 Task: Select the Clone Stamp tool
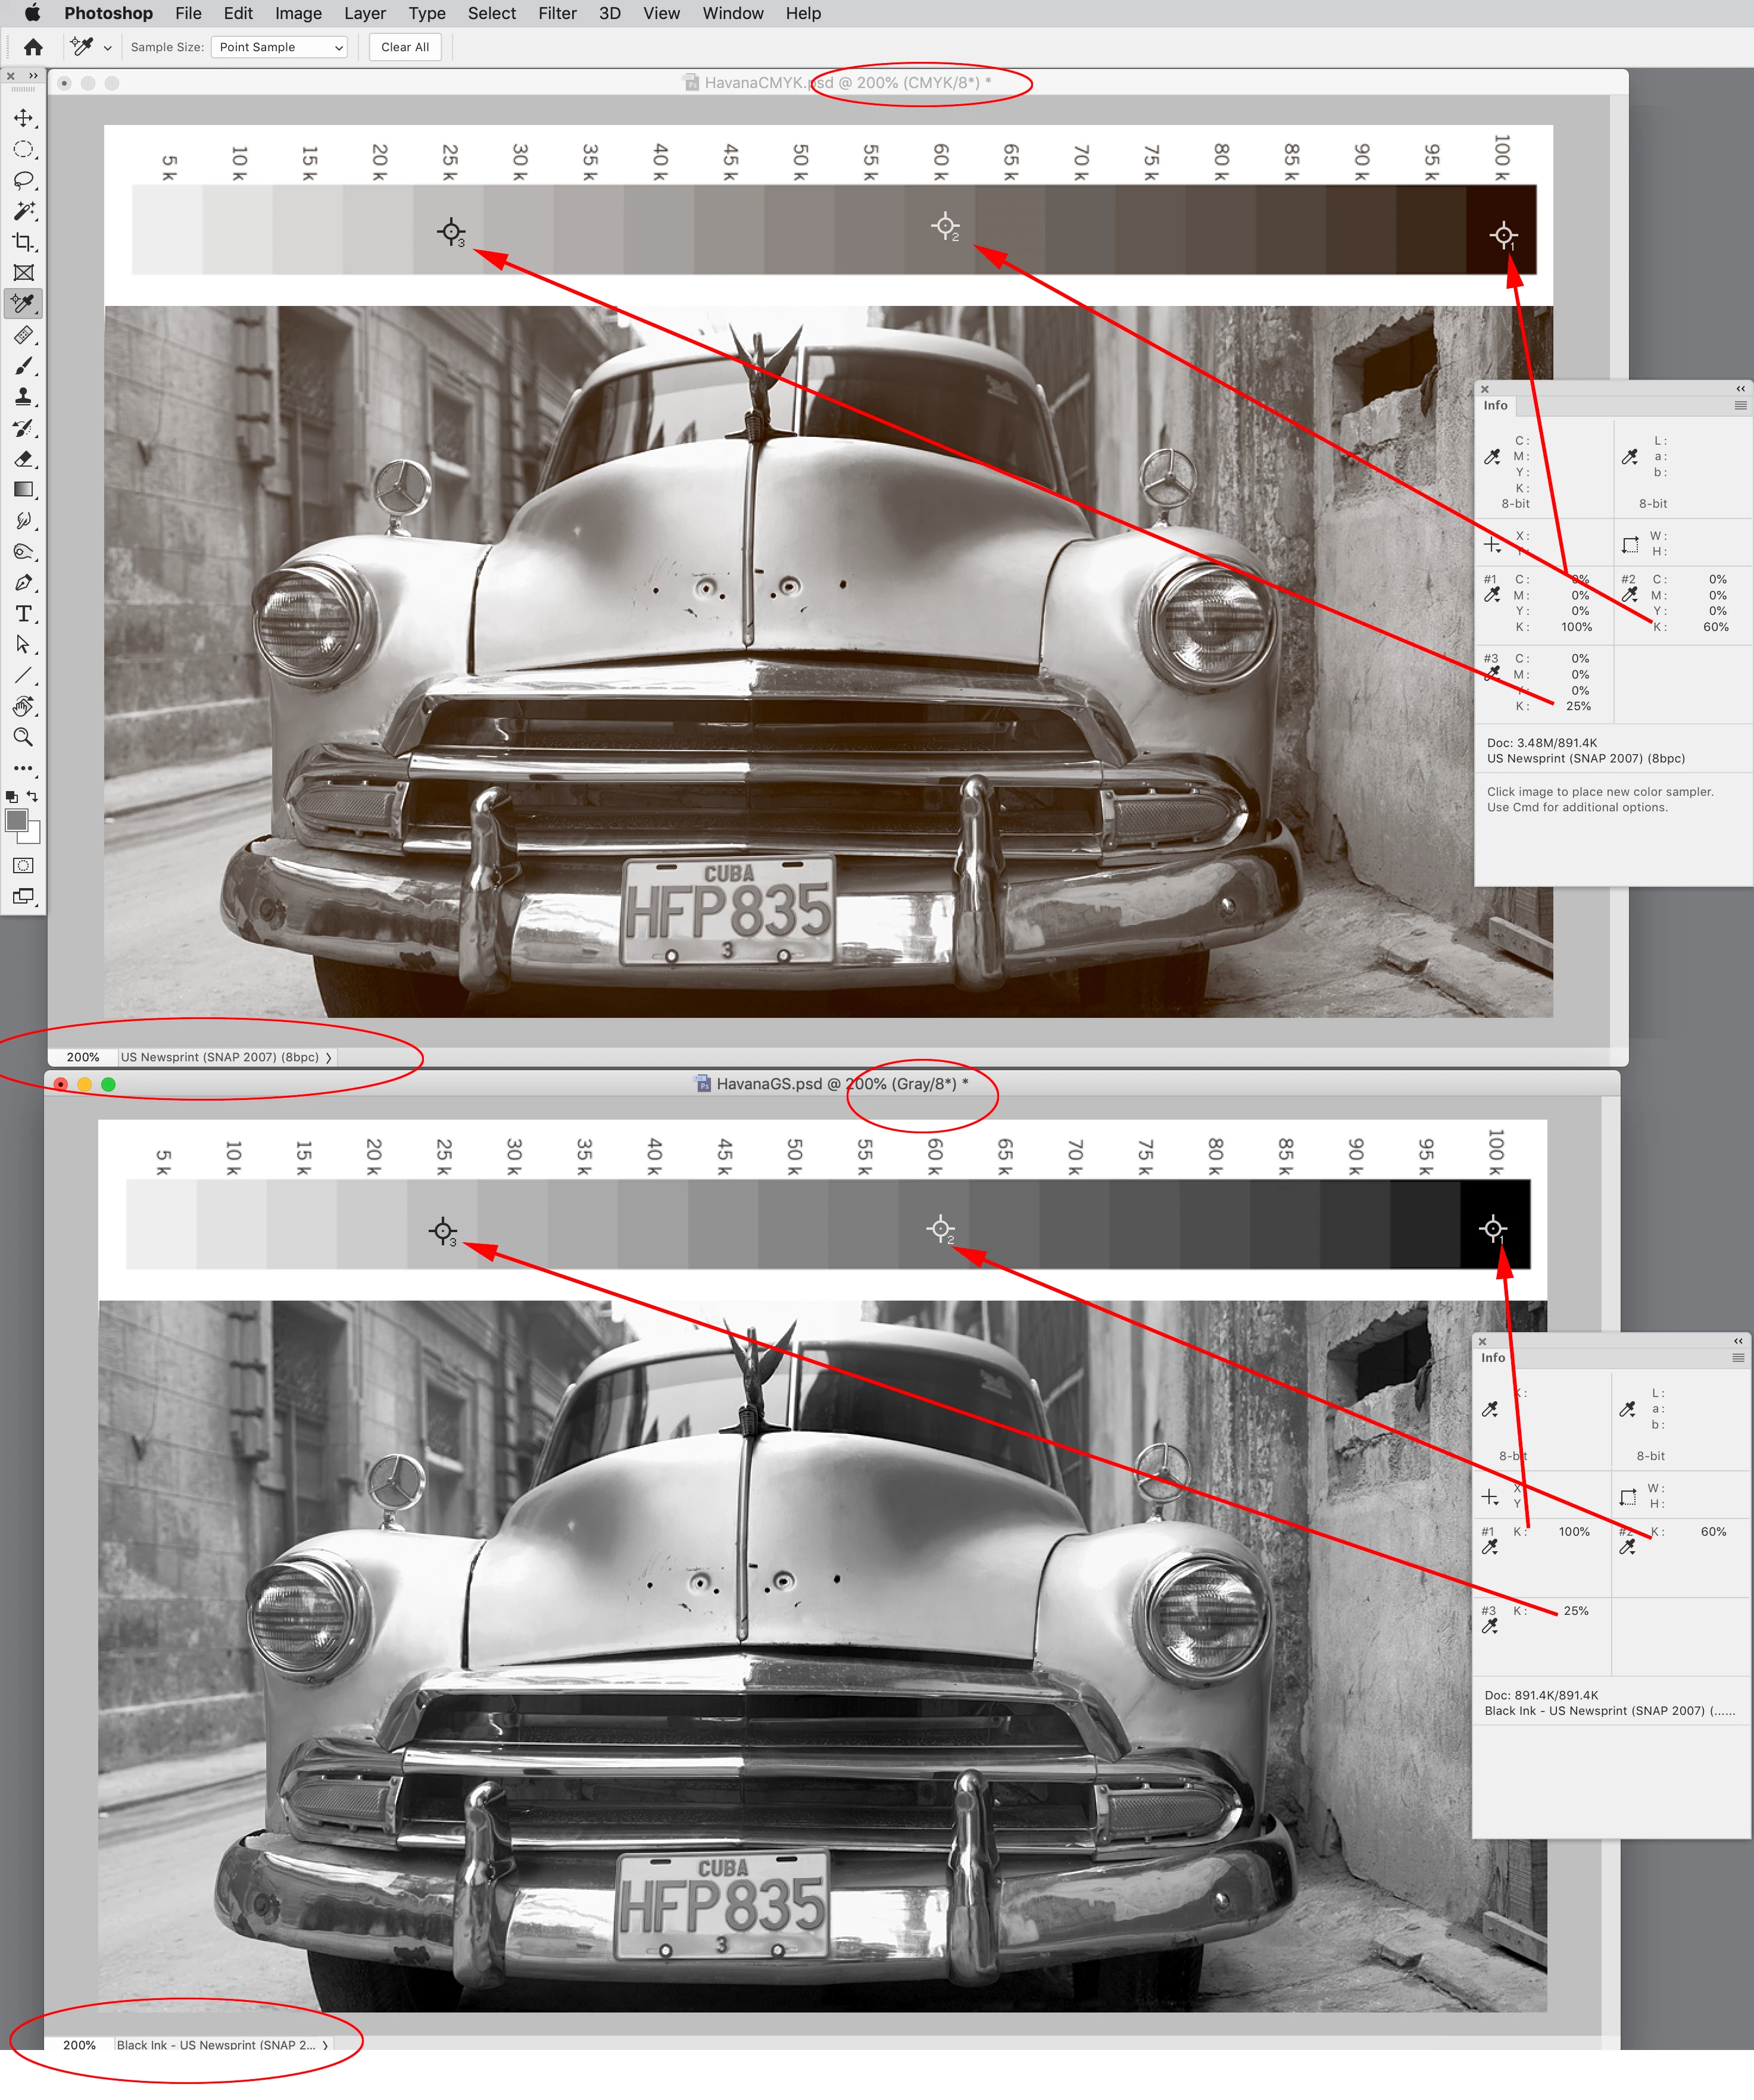coord(23,397)
